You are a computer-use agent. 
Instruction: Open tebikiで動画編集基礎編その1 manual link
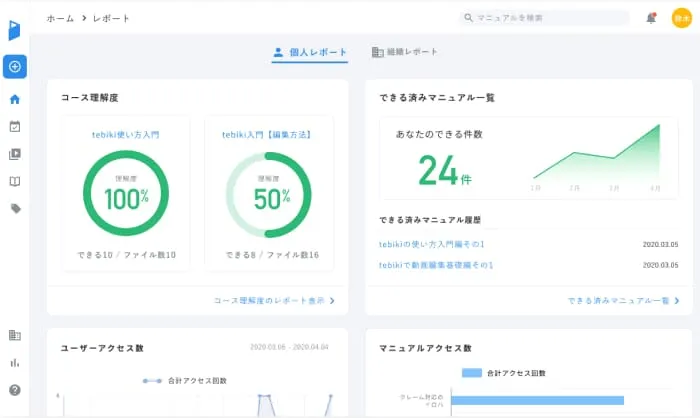coord(436,265)
